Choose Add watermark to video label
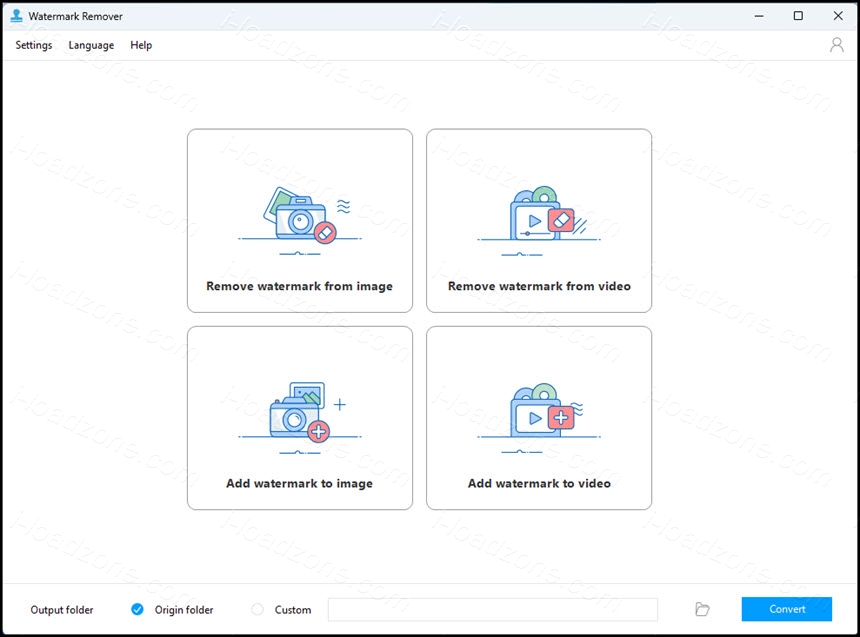This screenshot has height=637, width=860. 539,483
